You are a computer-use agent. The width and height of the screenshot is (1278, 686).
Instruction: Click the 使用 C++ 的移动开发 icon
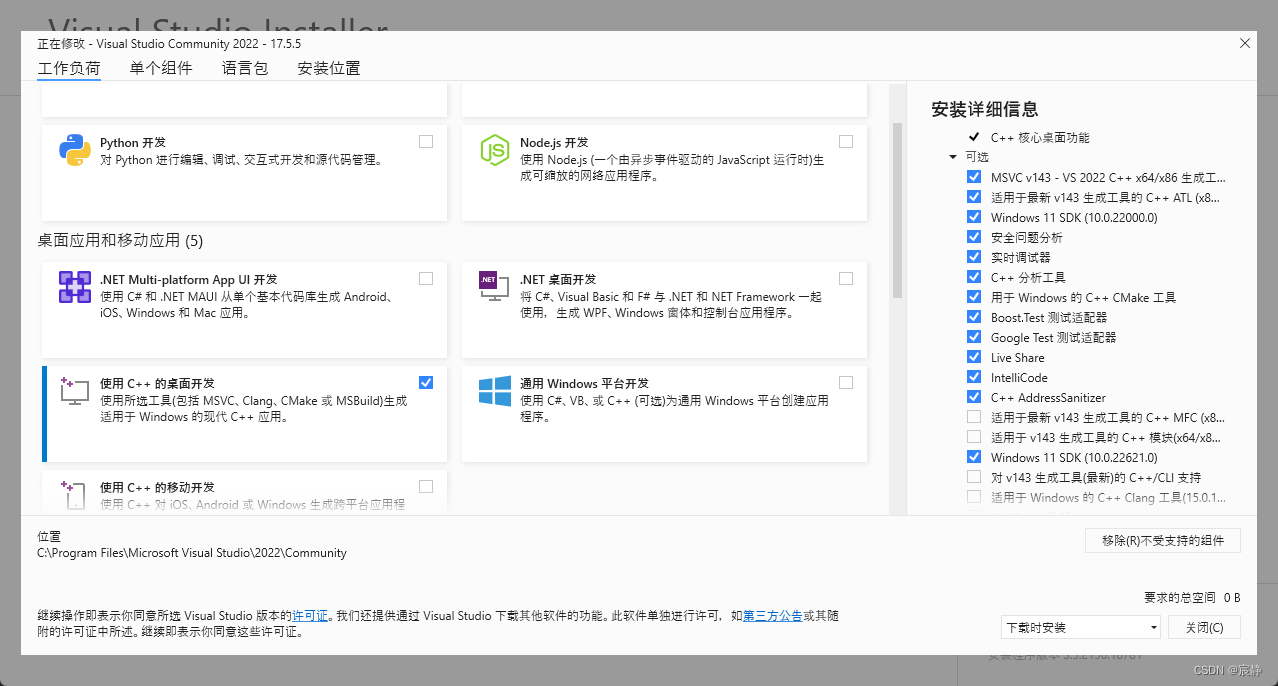[75, 495]
